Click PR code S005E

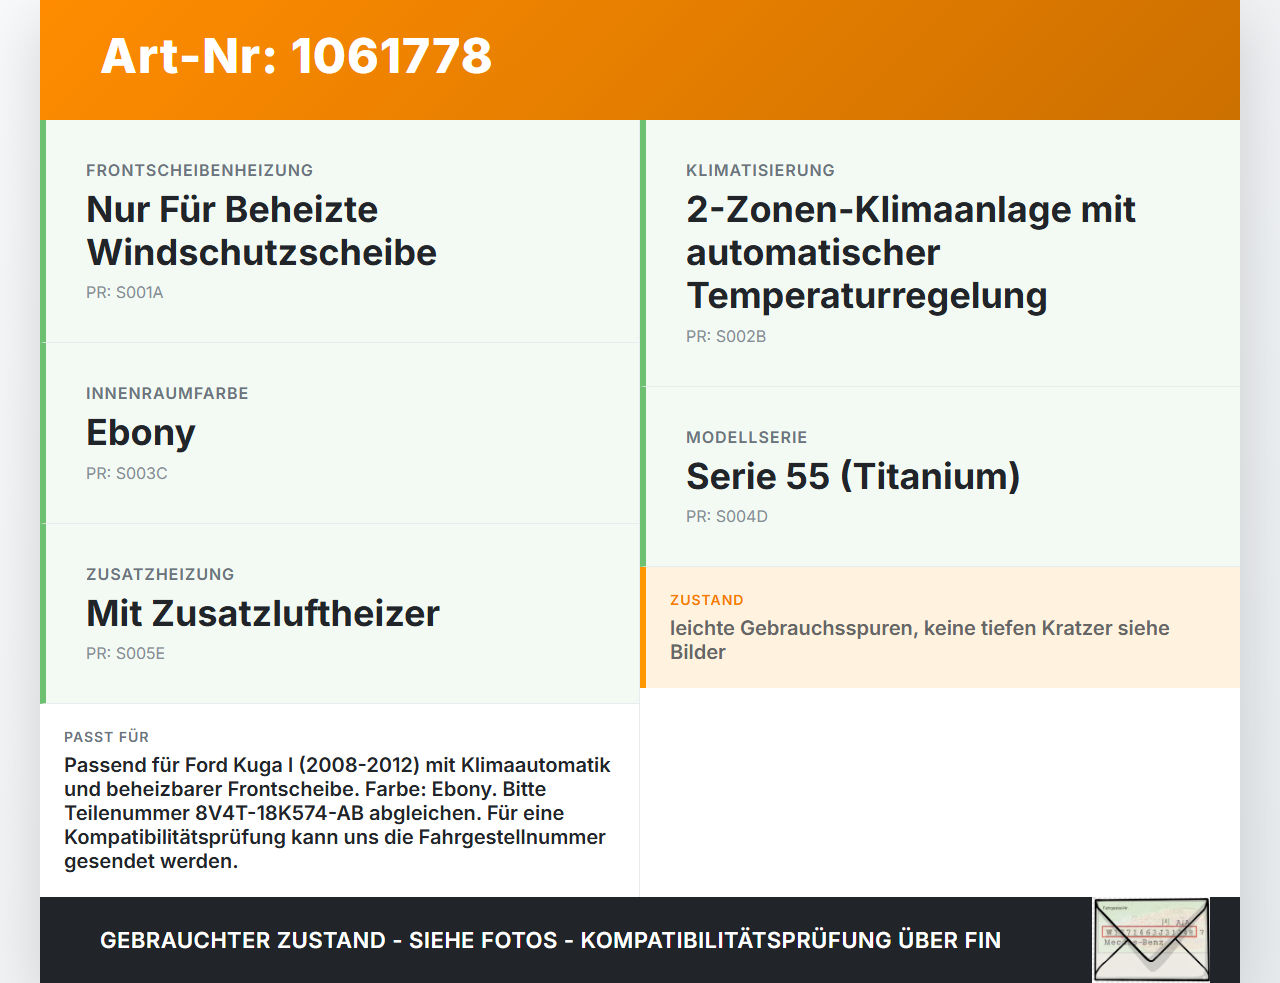[126, 654]
